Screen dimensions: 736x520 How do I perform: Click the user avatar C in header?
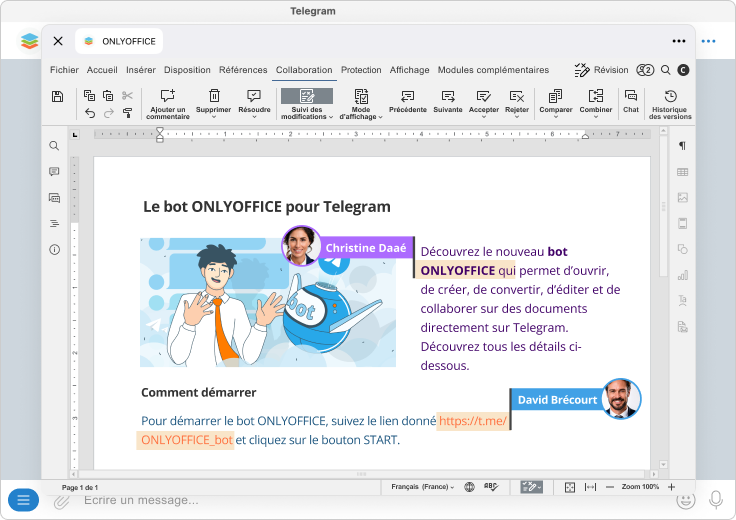pyautogui.click(x=683, y=70)
